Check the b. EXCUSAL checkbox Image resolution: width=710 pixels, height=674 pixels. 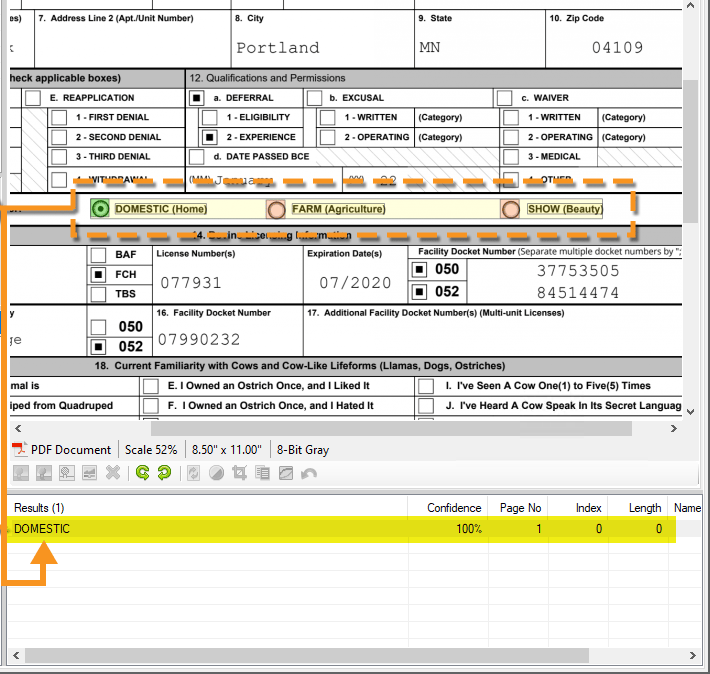click(x=314, y=98)
